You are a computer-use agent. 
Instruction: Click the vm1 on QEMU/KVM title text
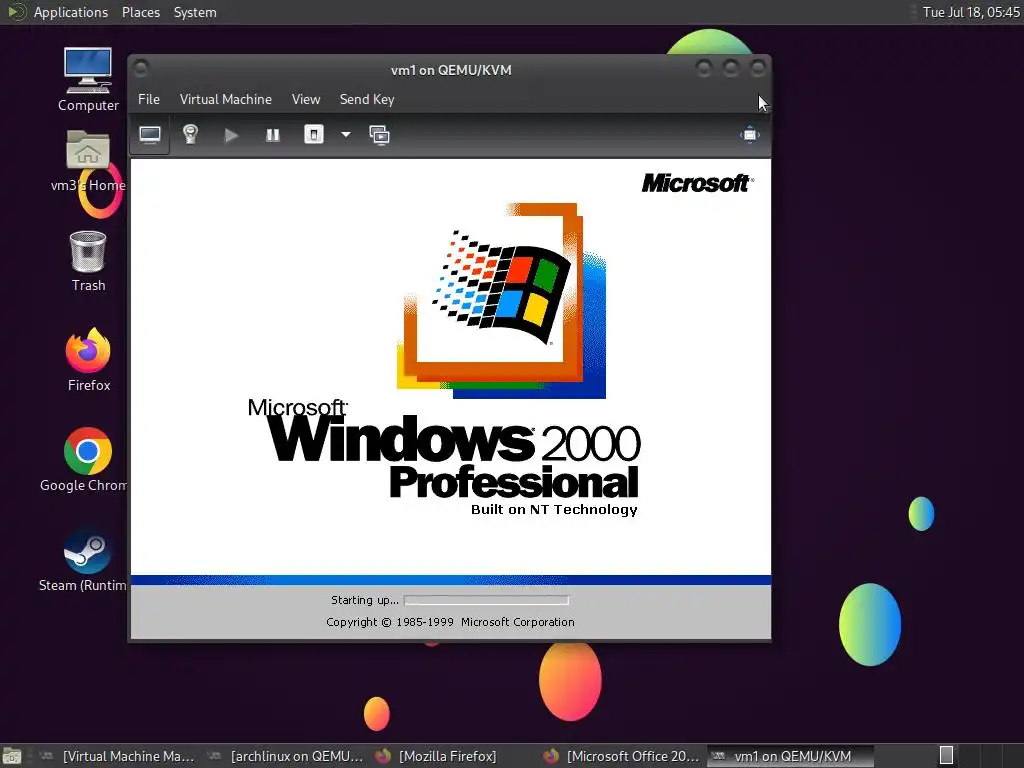[451, 70]
